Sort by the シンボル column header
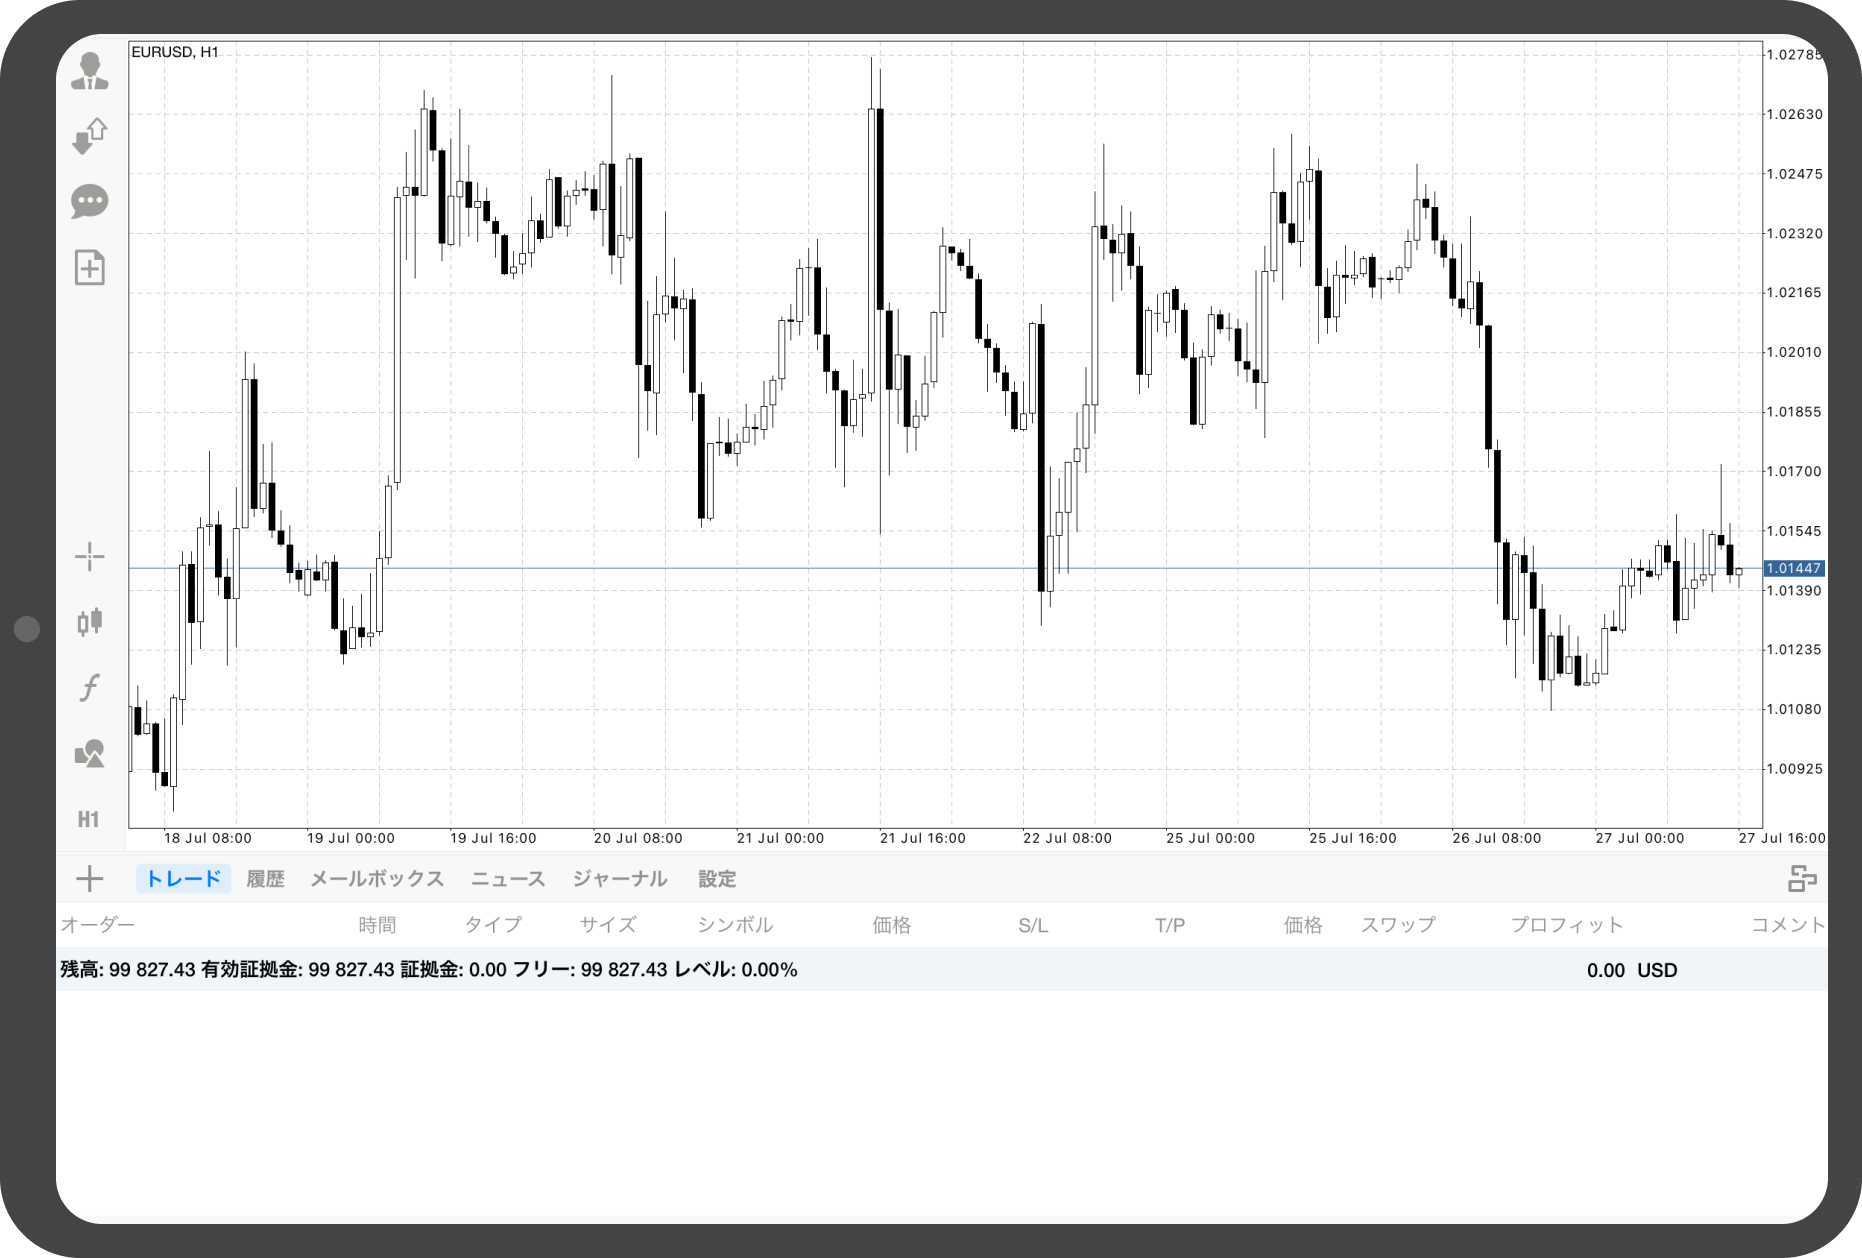This screenshot has height=1258, width=1862. coord(735,925)
